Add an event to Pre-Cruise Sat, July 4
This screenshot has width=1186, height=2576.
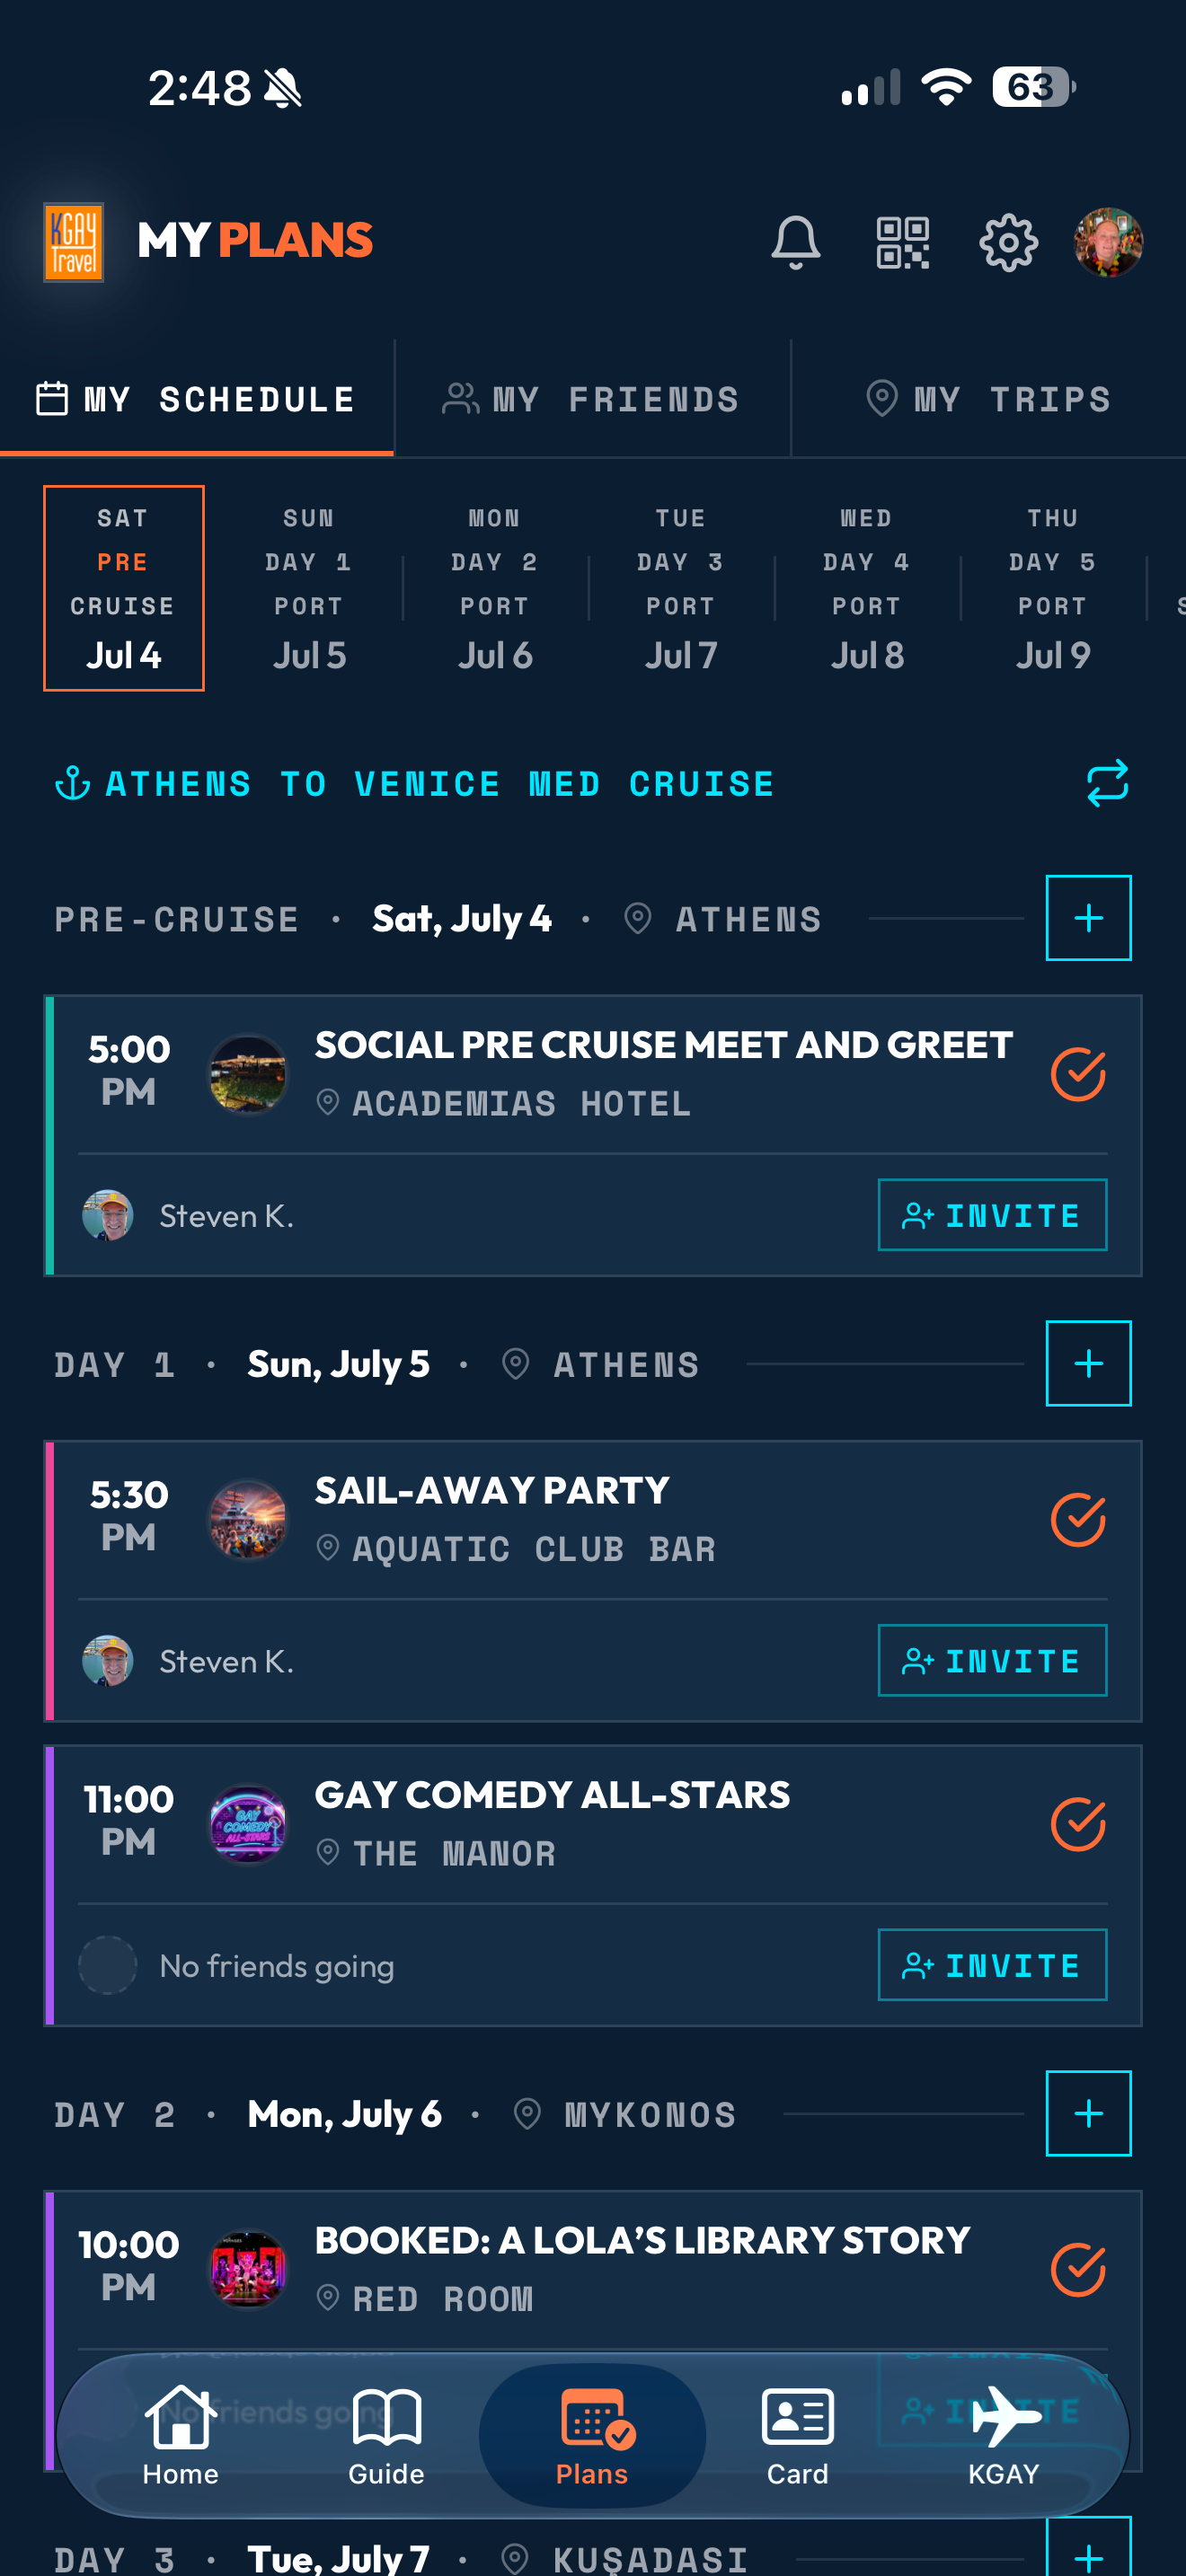coord(1088,918)
